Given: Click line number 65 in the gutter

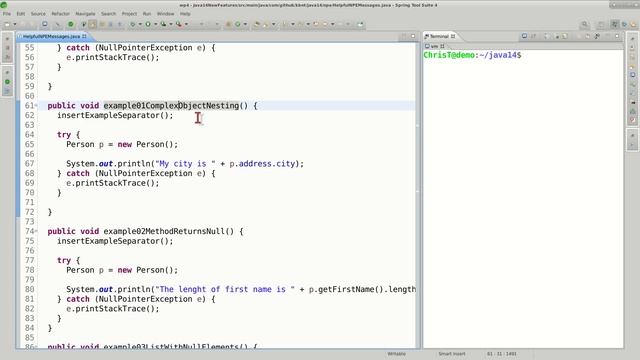Looking at the screenshot, I should pos(29,144).
